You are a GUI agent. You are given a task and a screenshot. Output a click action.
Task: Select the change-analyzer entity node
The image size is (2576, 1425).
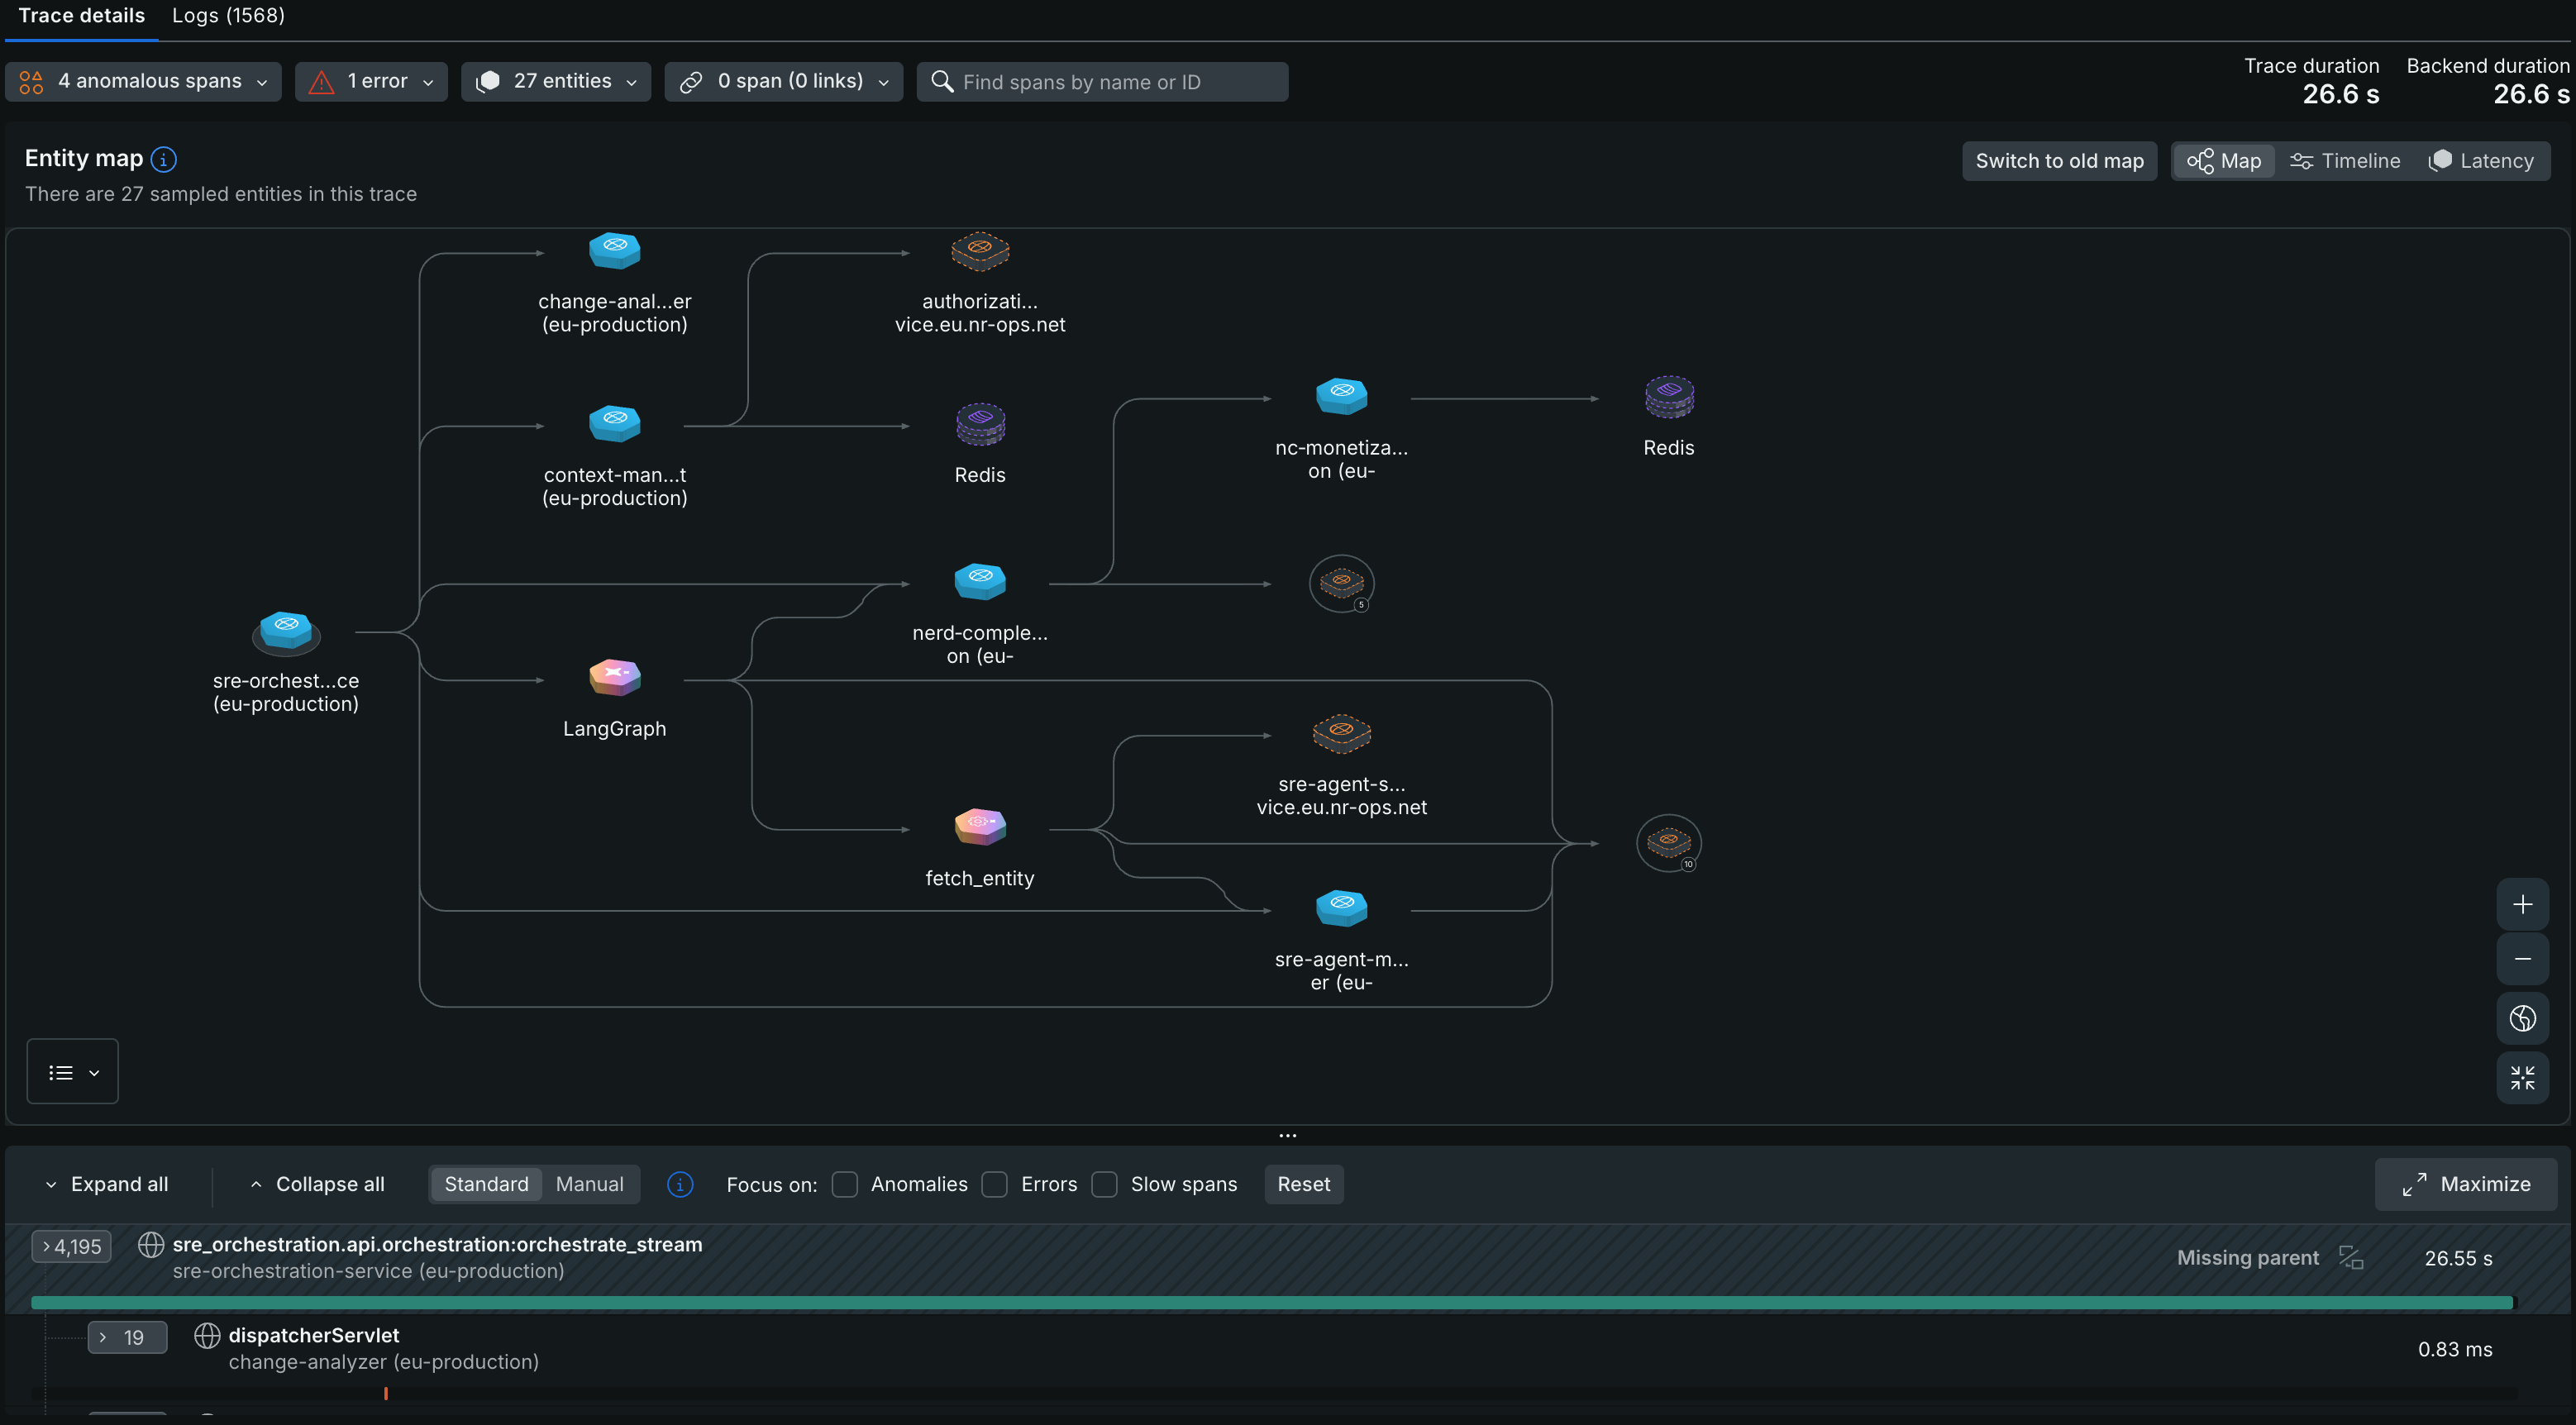pyautogui.click(x=614, y=250)
